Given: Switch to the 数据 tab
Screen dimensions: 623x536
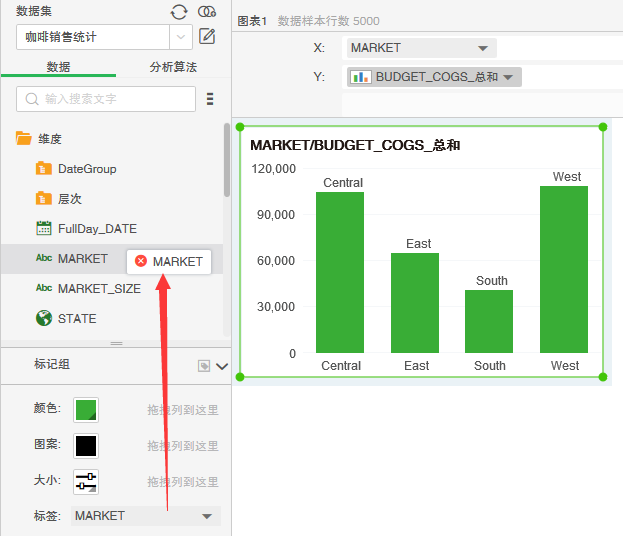Looking at the screenshot, I should 58,67.
